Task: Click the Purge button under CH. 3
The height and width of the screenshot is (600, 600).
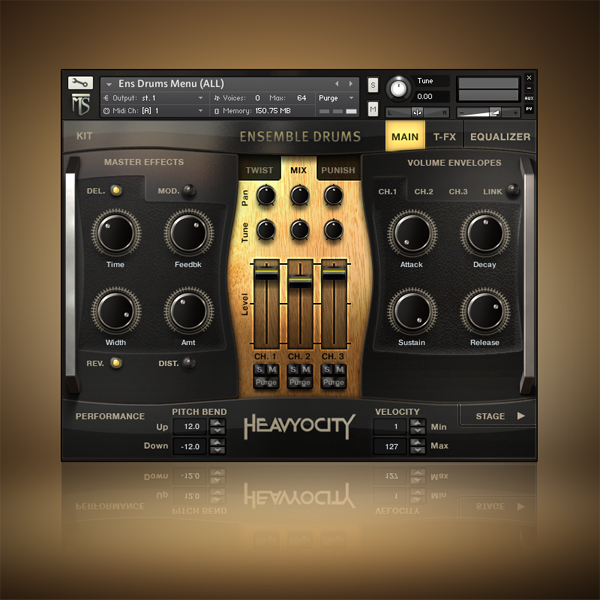Action: 334,383
